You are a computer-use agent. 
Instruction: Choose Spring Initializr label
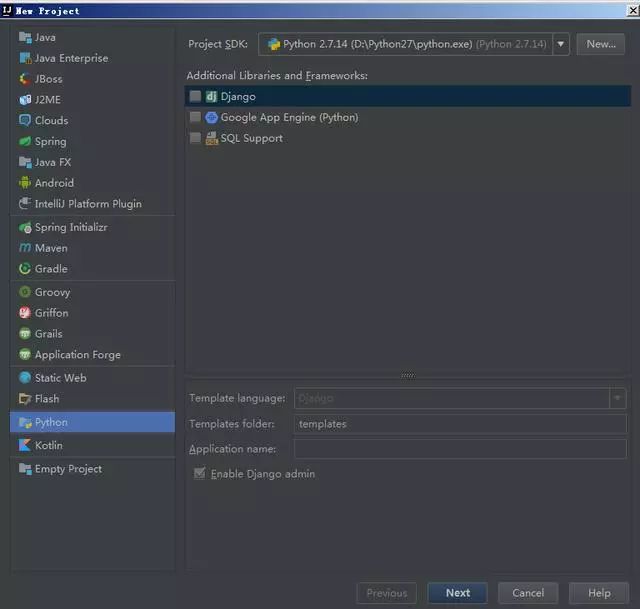71,227
